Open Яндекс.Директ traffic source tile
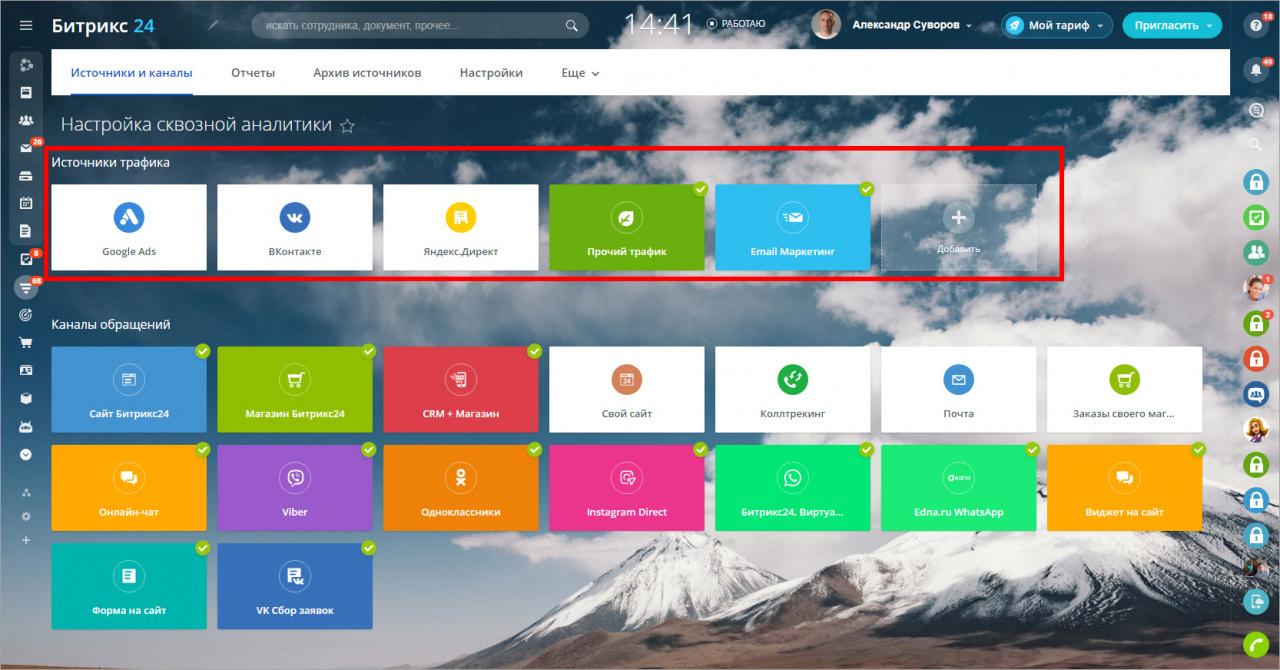 (461, 227)
